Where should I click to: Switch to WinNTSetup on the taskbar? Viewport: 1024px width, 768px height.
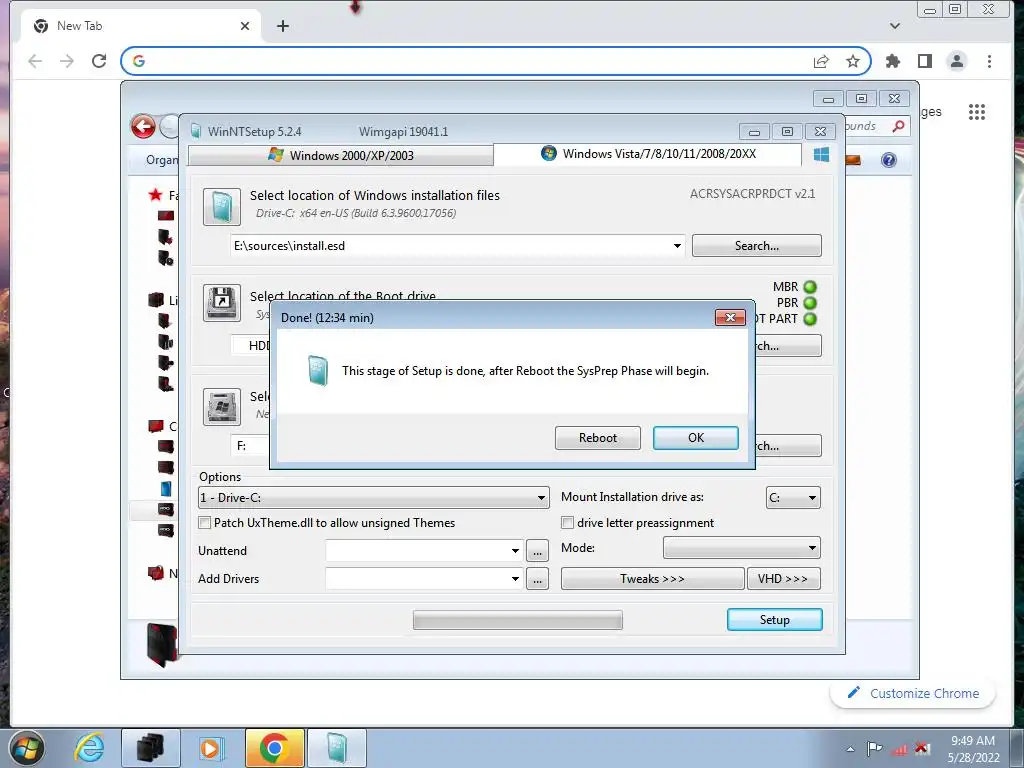point(337,748)
